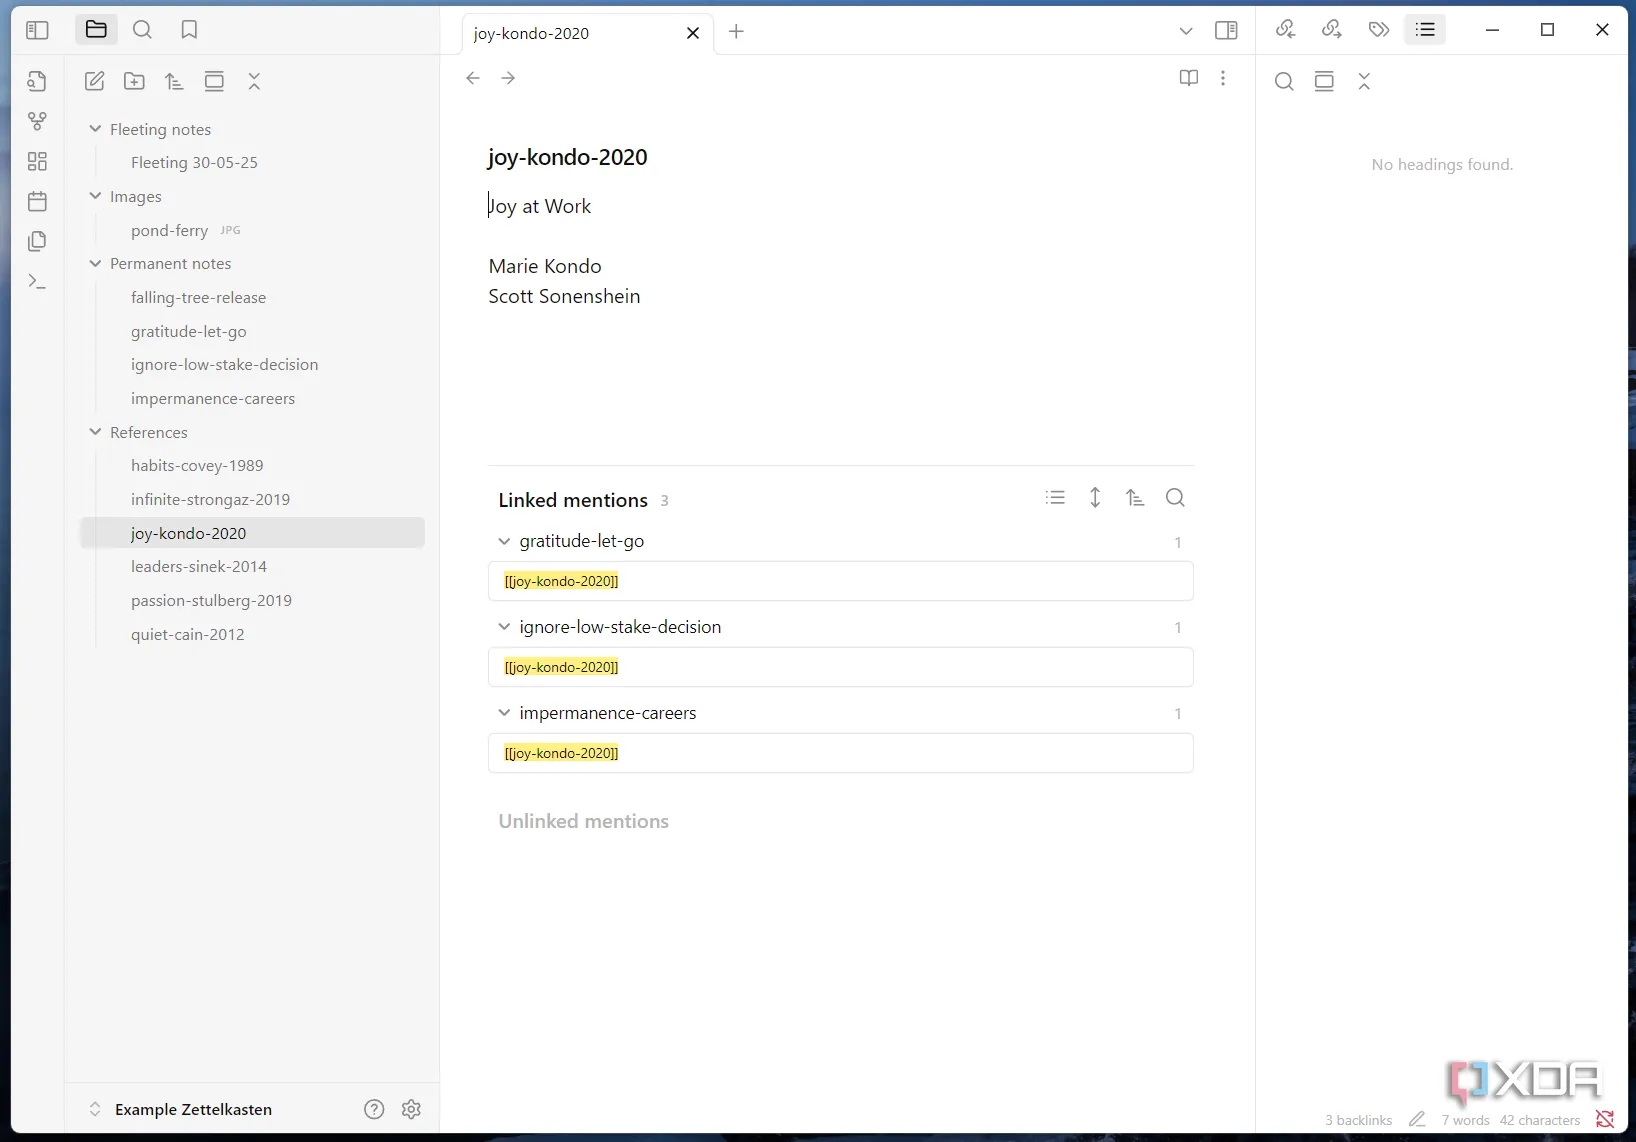Open the Bookmarks tab in left sidebar
The image size is (1636, 1142).
tap(189, 30)
